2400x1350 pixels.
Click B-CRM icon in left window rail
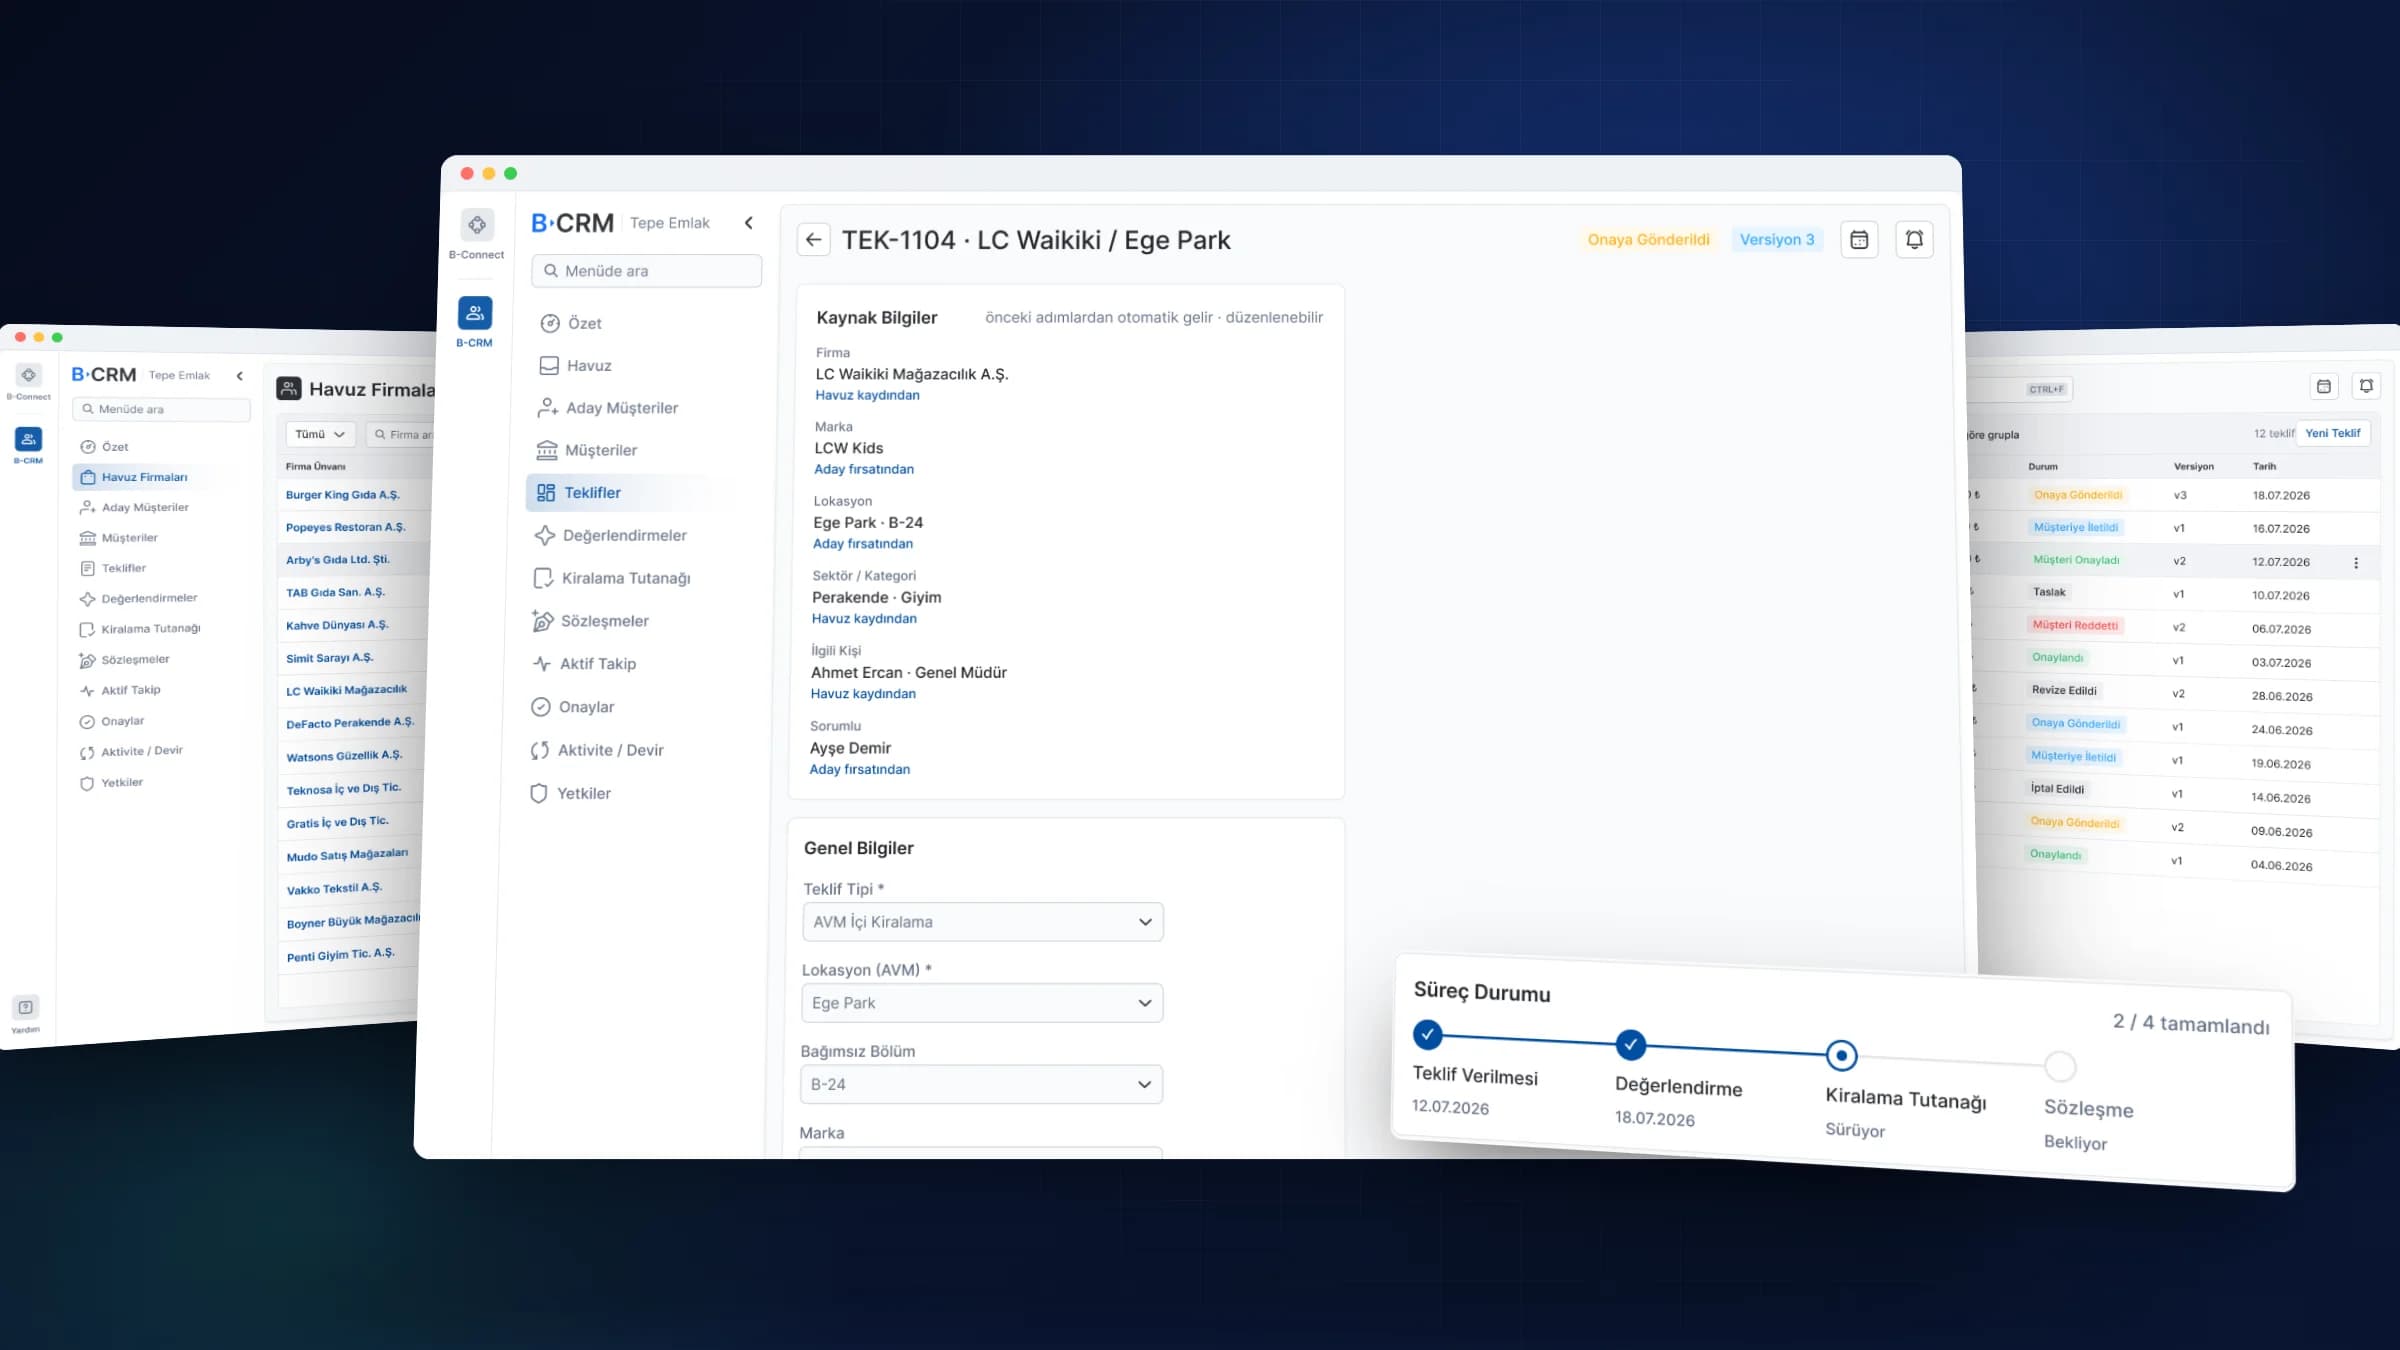[28, 439]
